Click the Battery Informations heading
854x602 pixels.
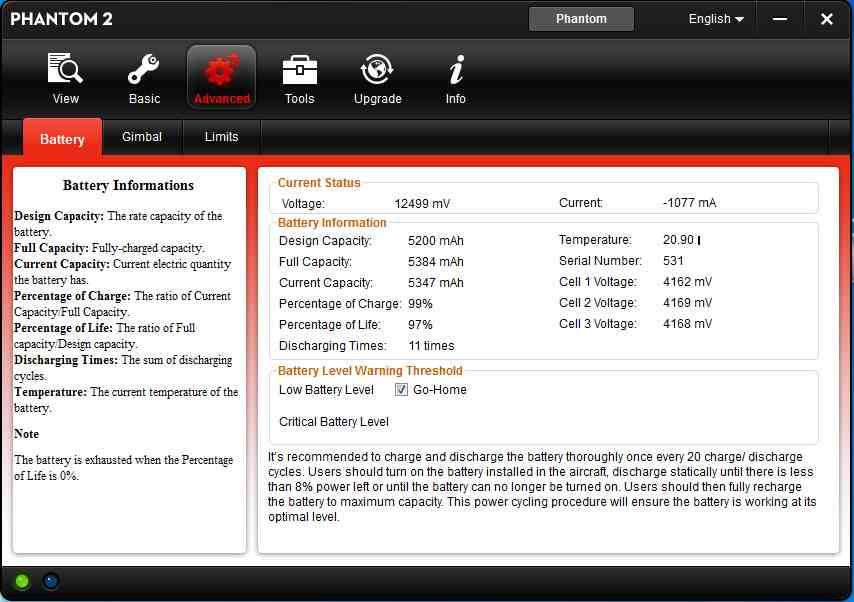coord(128,185)
